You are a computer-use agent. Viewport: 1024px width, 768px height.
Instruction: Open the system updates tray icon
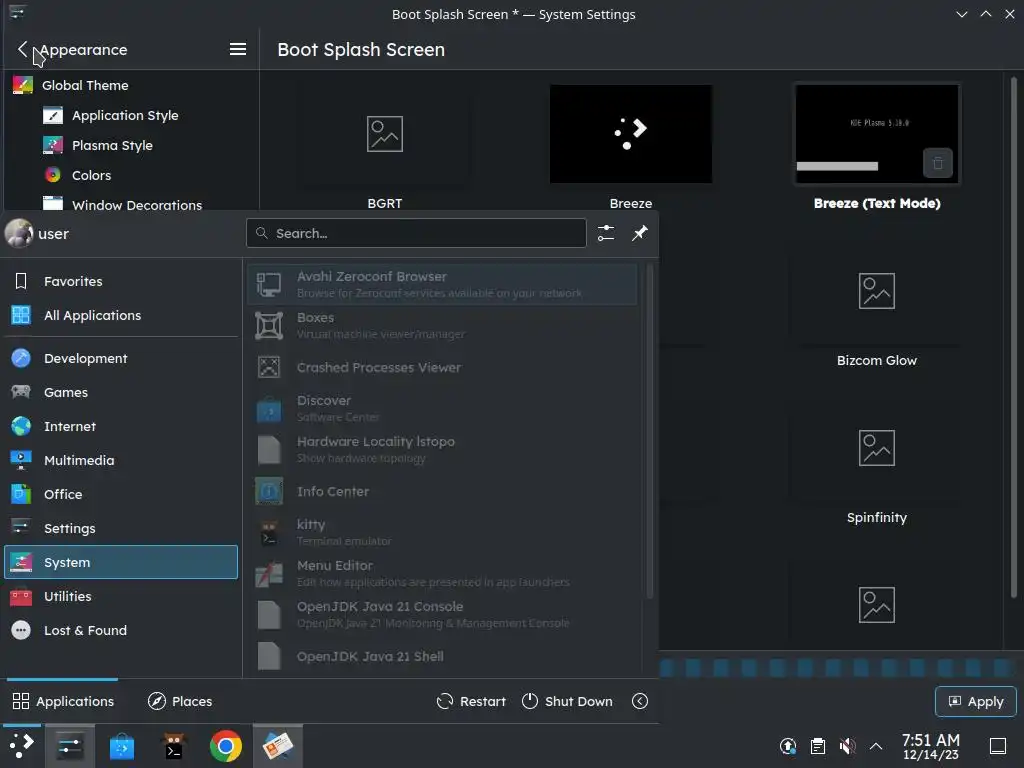(788, 746)
